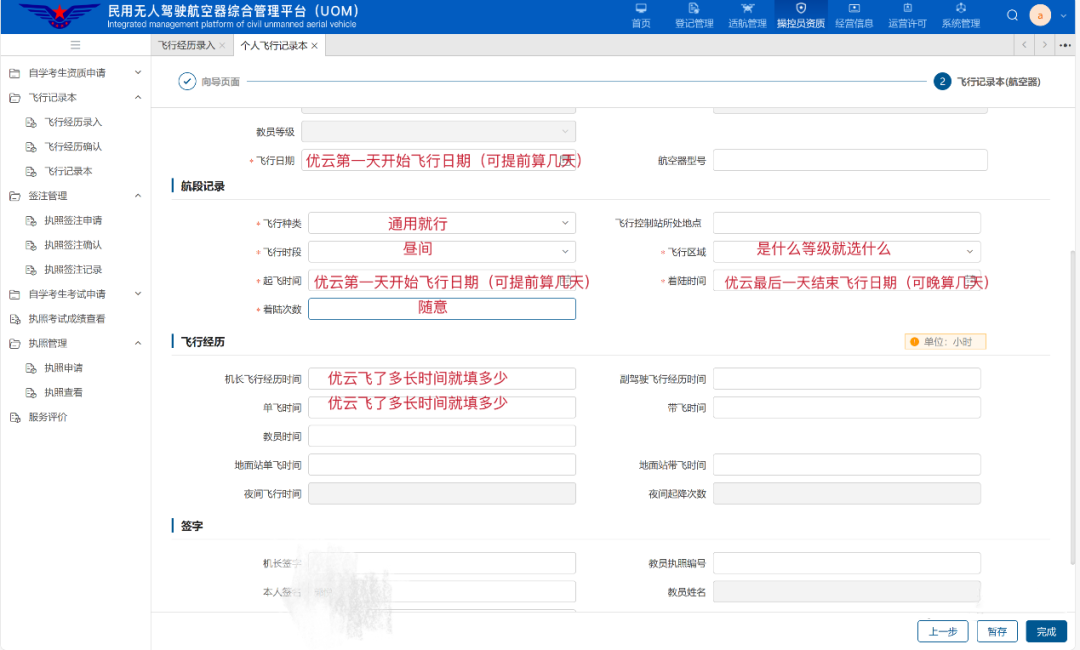The height and width of the screenshot is (650, 1080).
Task: Click the 地面站单飞时间 input
Action: [x=442, y=465]
